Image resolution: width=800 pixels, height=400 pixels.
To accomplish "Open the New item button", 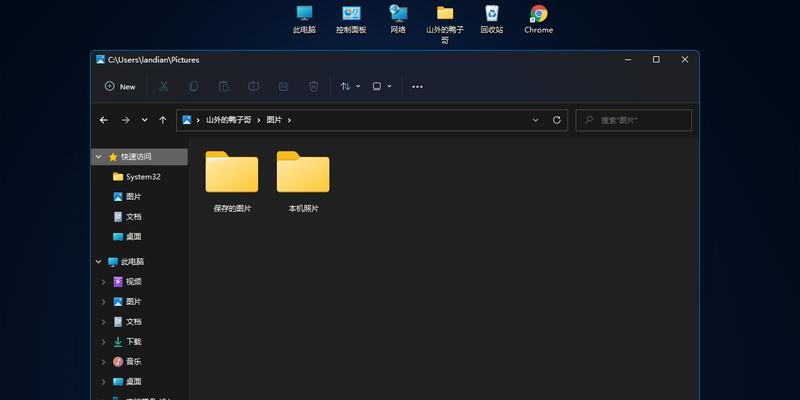I will tap(120, 87).
